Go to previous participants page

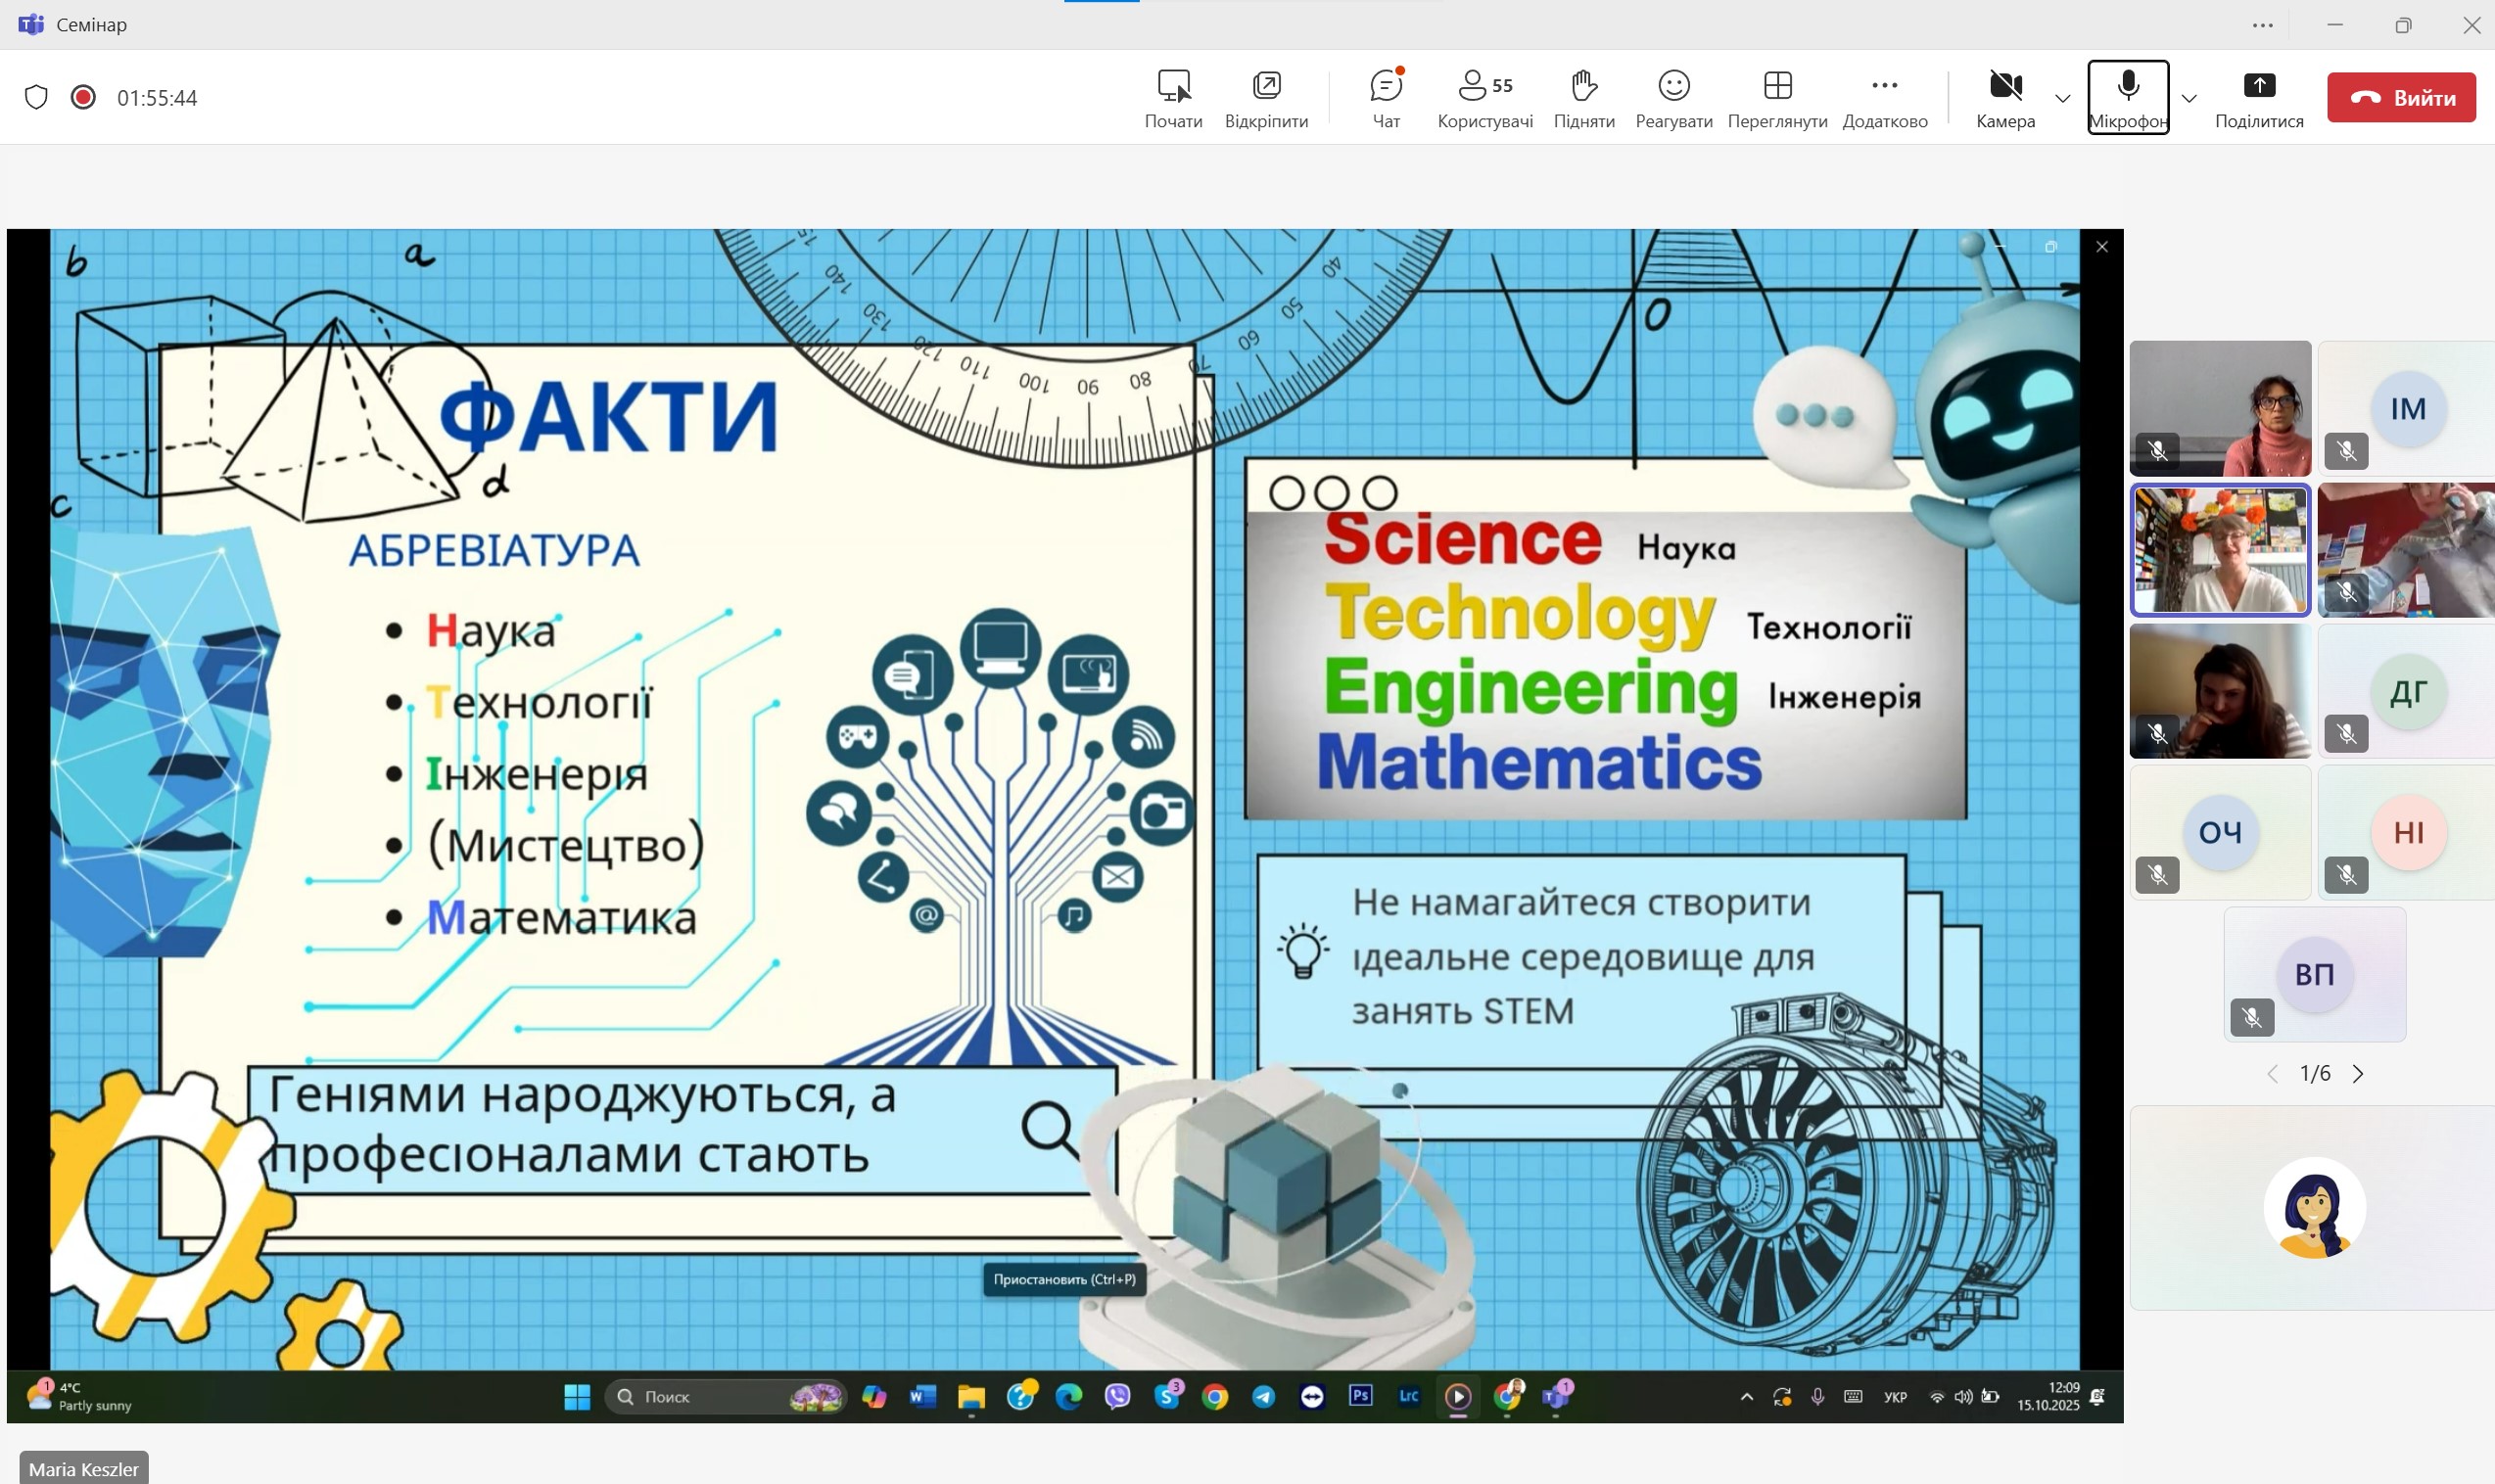pyautogui.click(x=2272, y=1074)
